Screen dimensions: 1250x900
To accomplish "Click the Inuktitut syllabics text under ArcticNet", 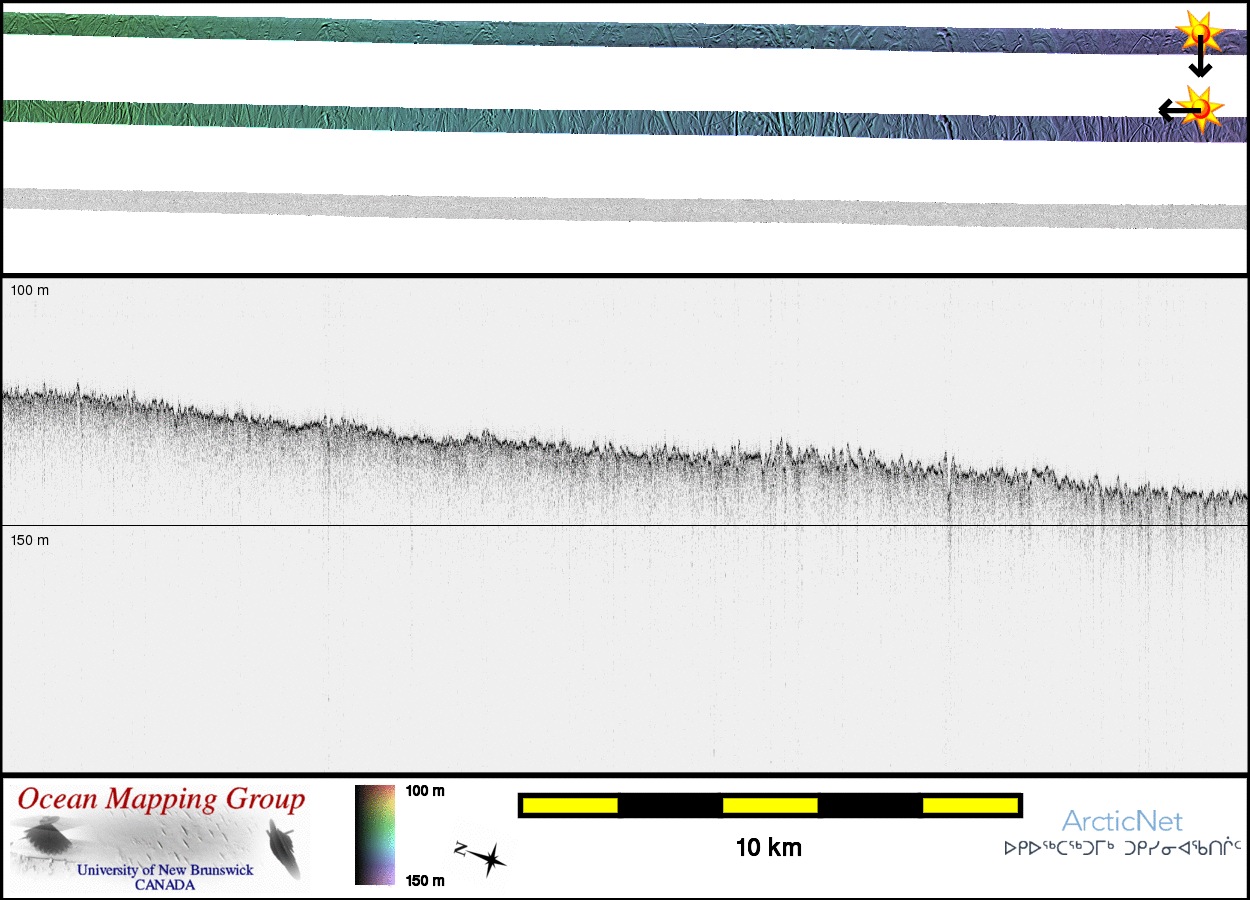I will 1122,849.
